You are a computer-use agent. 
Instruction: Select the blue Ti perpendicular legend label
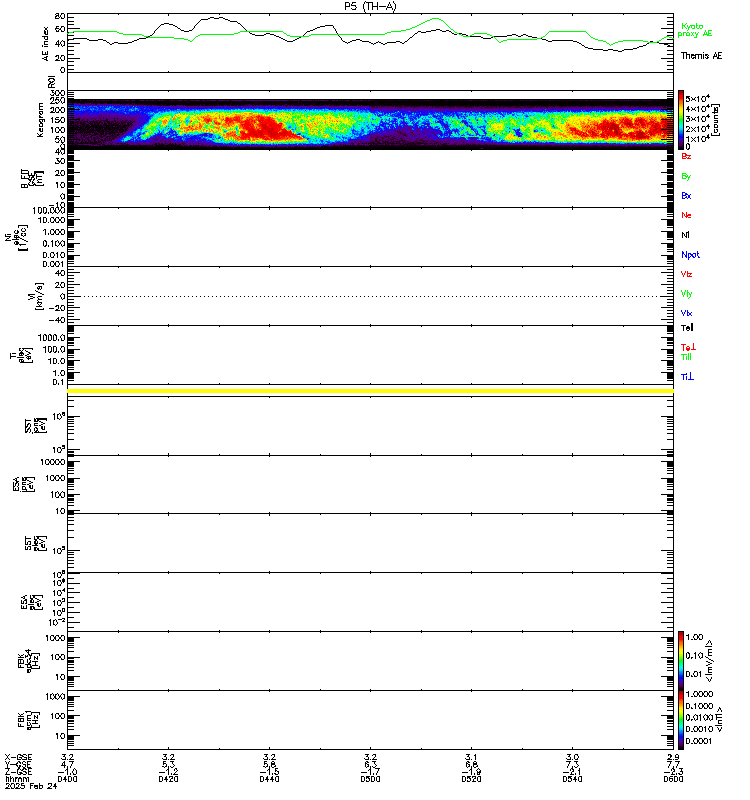pos(687,377)
